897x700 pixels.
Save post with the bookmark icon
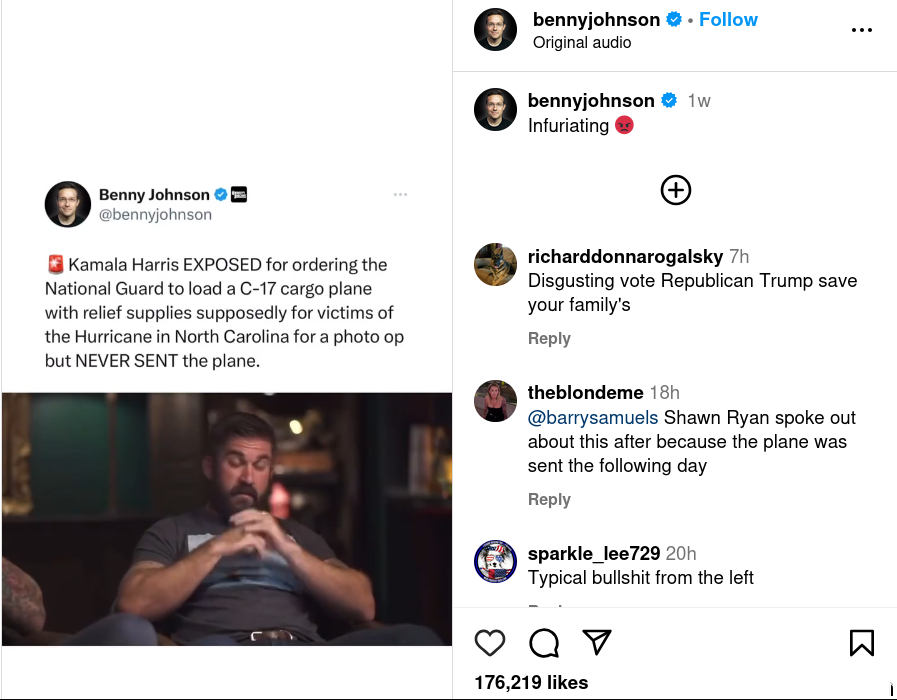click(x=861, y=642)
